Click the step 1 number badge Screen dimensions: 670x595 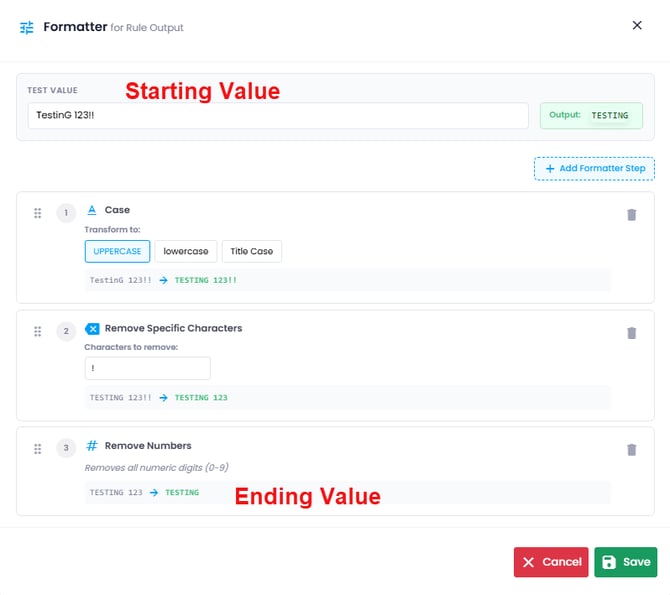(x=66, y=213)
